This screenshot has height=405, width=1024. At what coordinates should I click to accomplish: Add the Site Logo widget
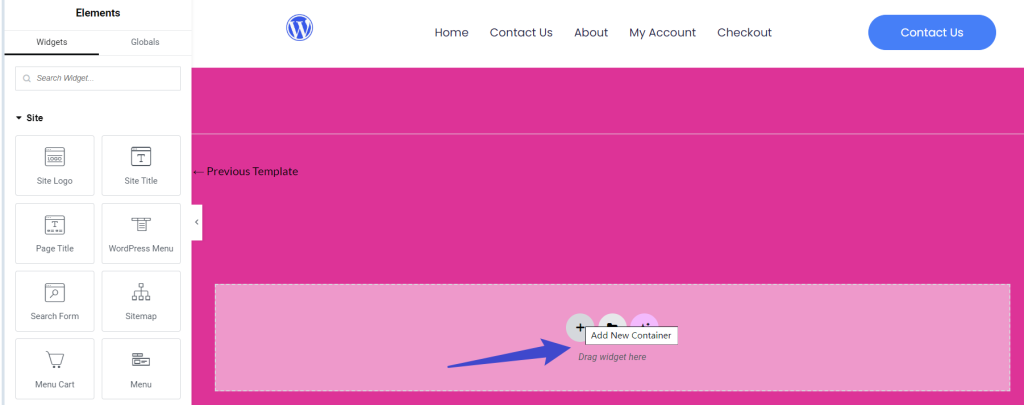(x=55, y=165)
